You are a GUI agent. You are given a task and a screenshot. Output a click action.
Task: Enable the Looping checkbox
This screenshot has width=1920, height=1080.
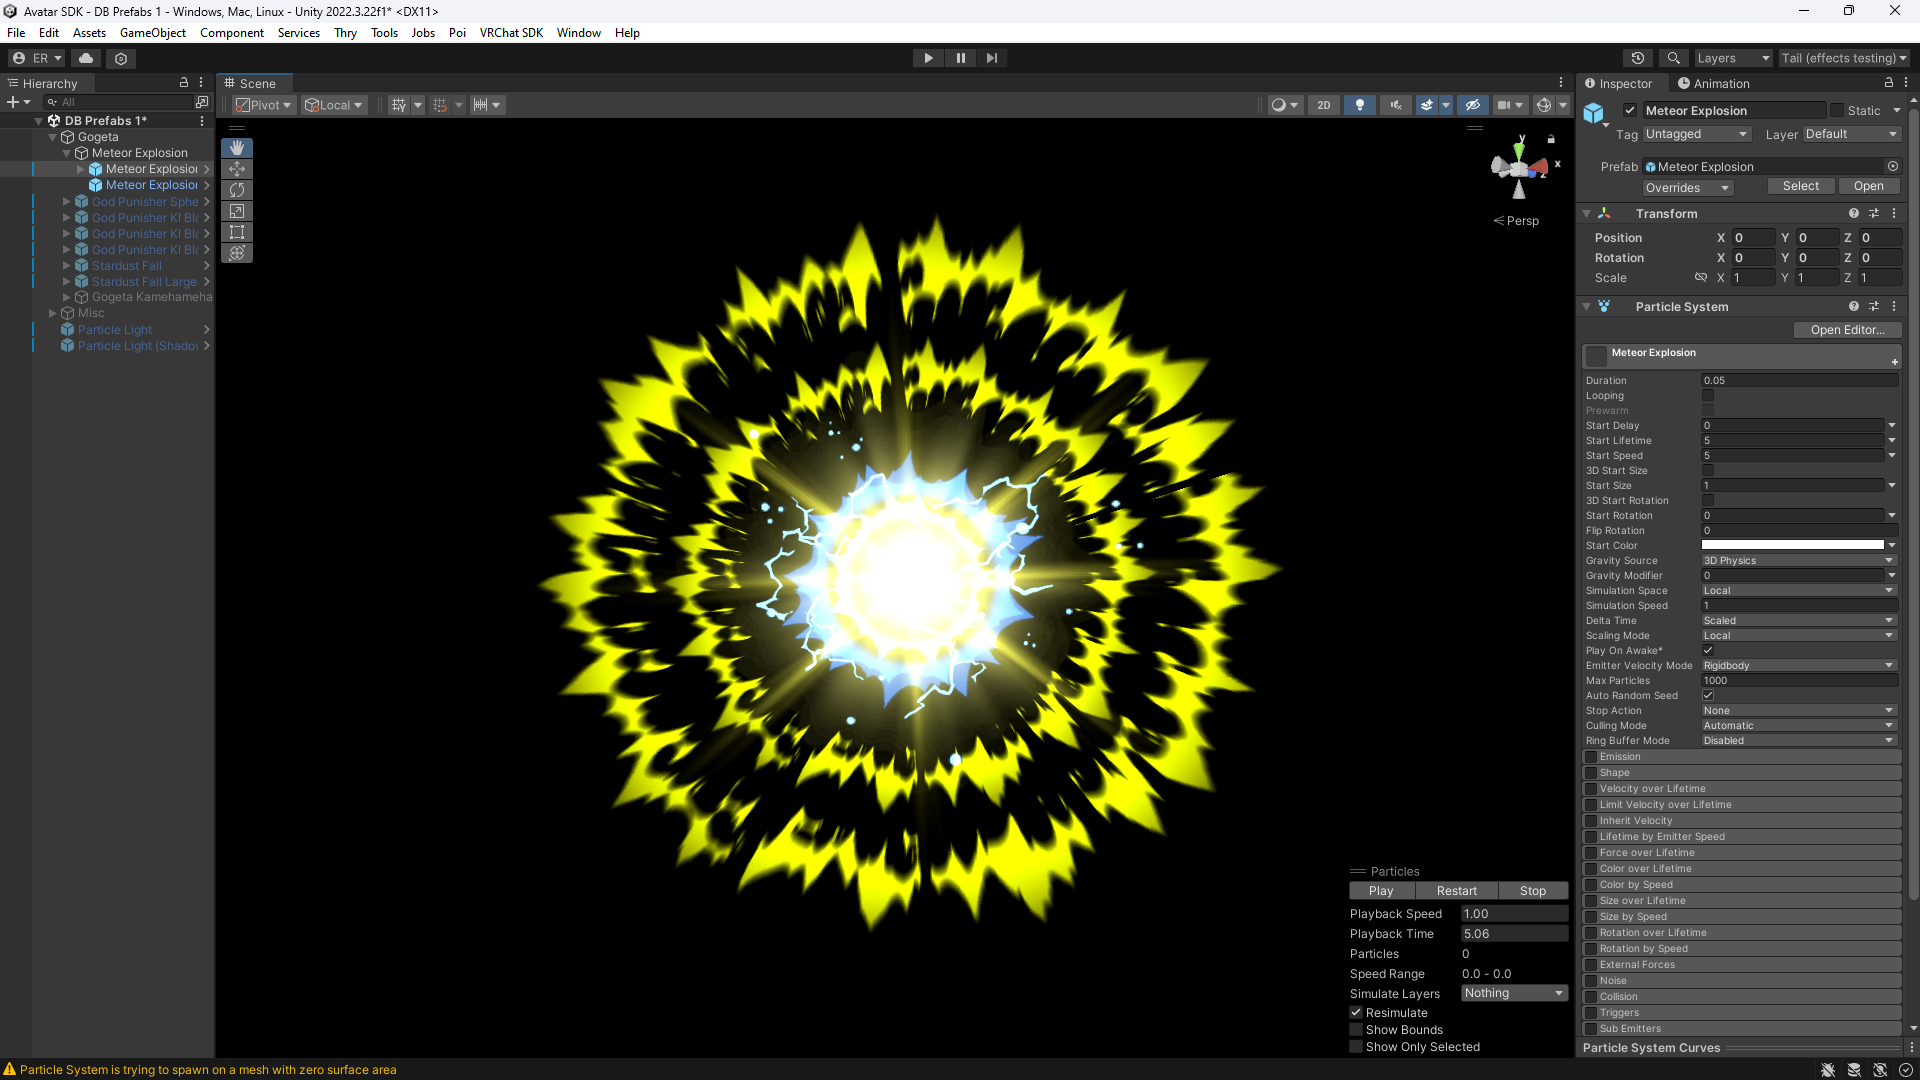click(1708, 396)
